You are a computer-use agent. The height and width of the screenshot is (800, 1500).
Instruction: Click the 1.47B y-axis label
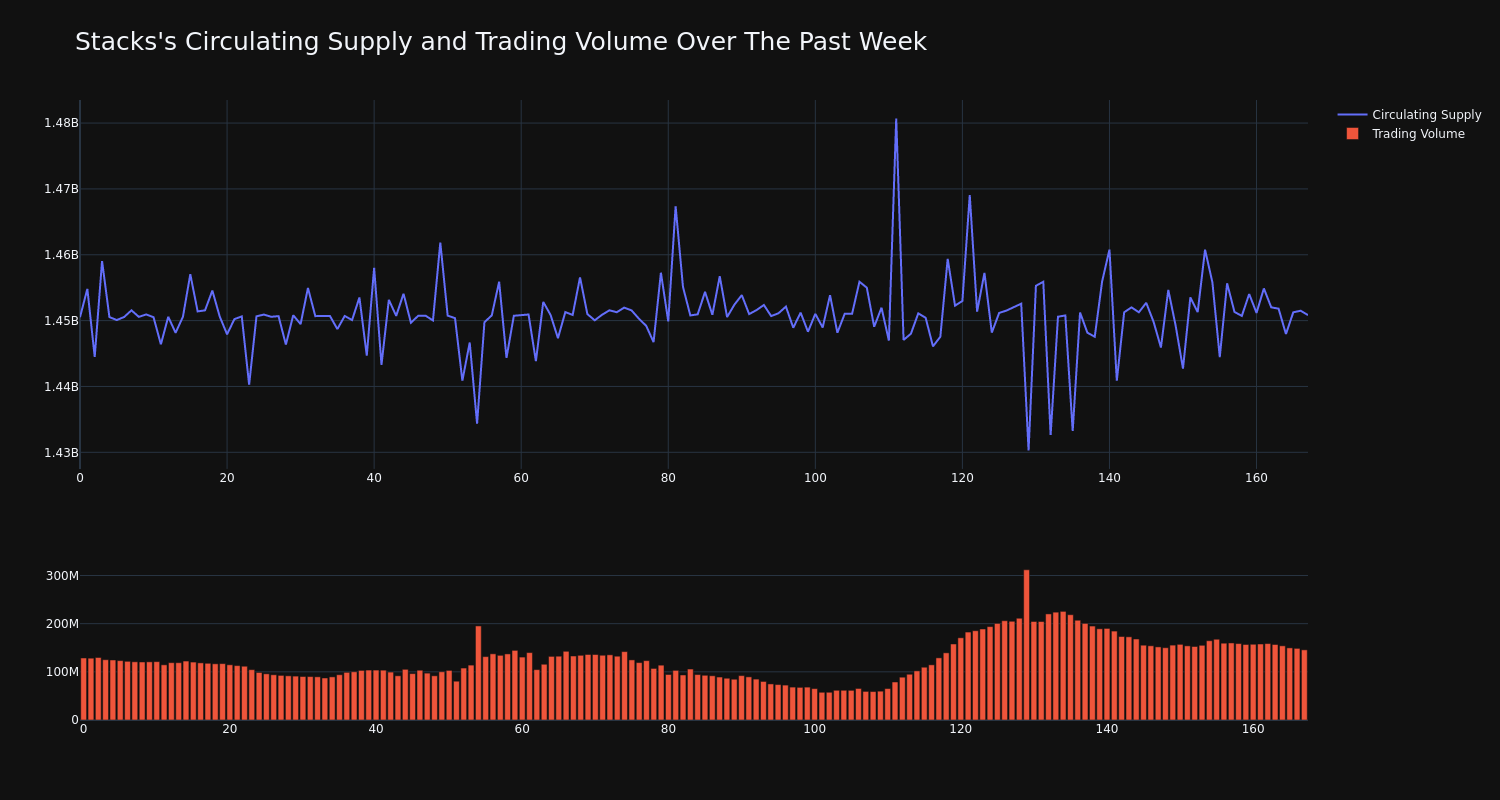(x=61, y=189)
